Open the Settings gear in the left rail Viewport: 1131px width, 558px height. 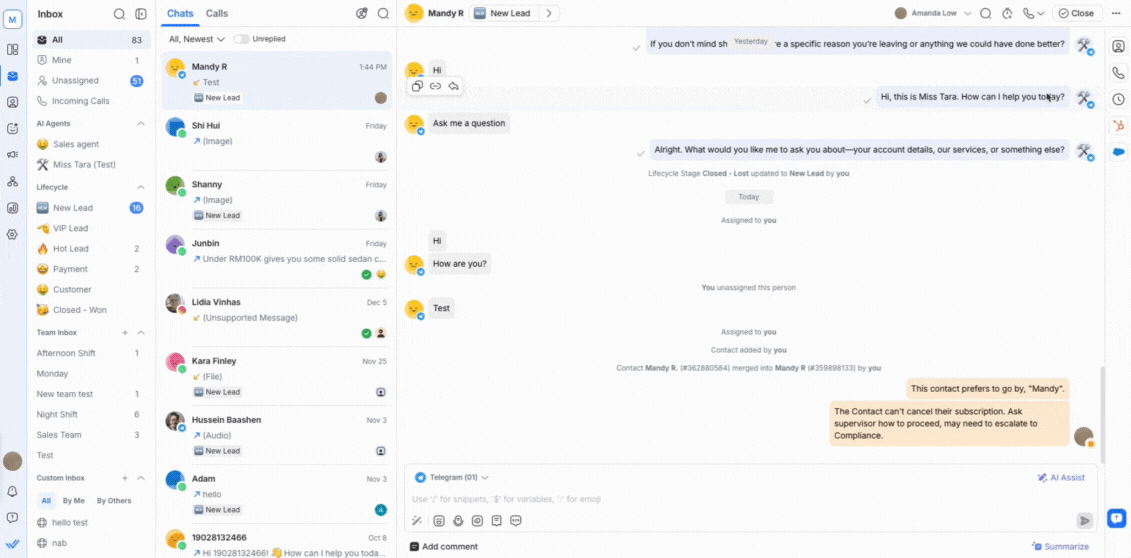click(12, 234)
